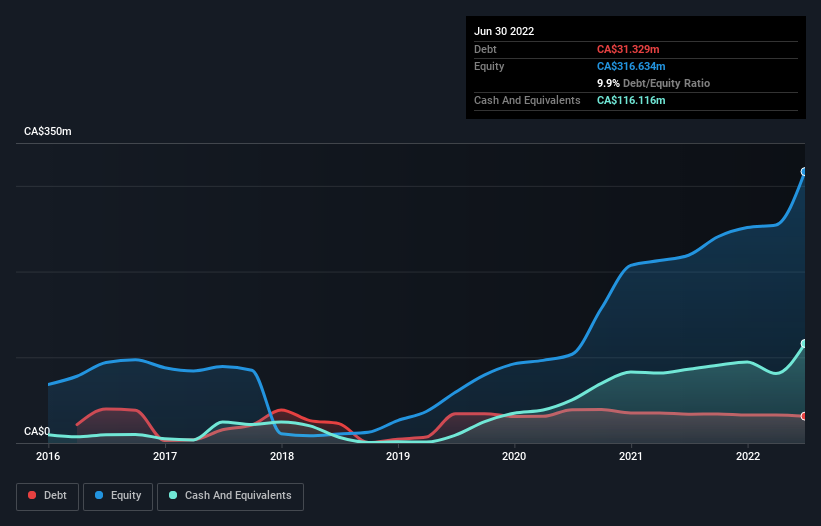Click the Jun 30 2022 tooltip date
The image size is (821, 526).
tap(504, 31)
